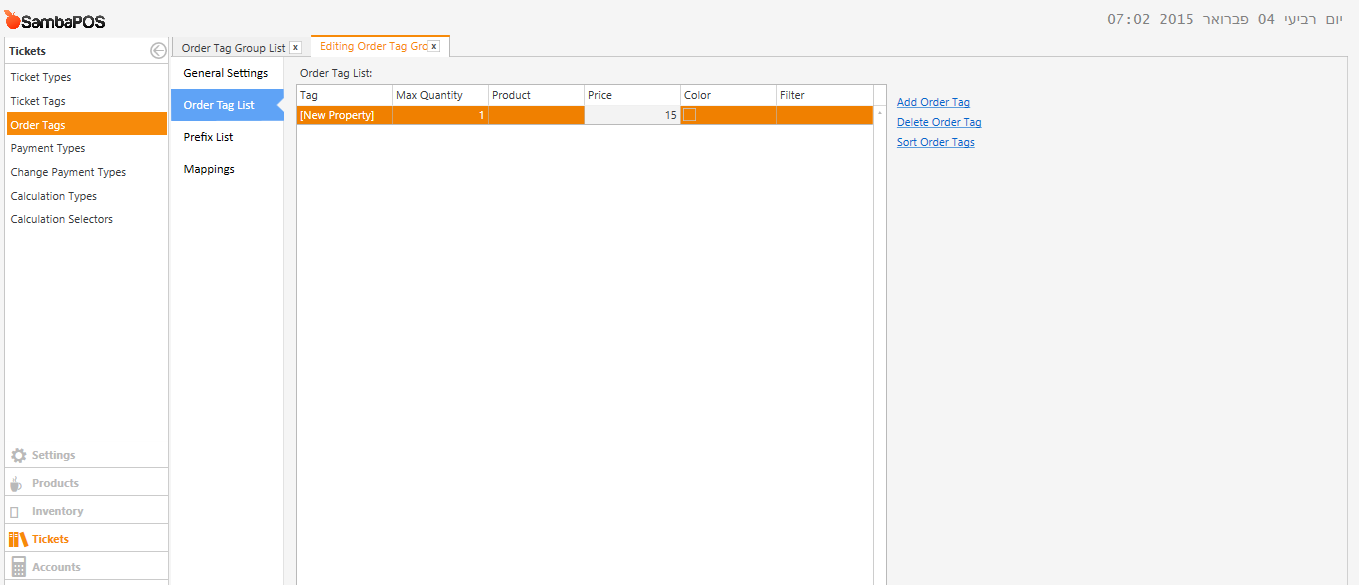Select the General Settings section
Image resolution: width=1359 pixels, height=585 pixels.
click(x=226, y=73)
